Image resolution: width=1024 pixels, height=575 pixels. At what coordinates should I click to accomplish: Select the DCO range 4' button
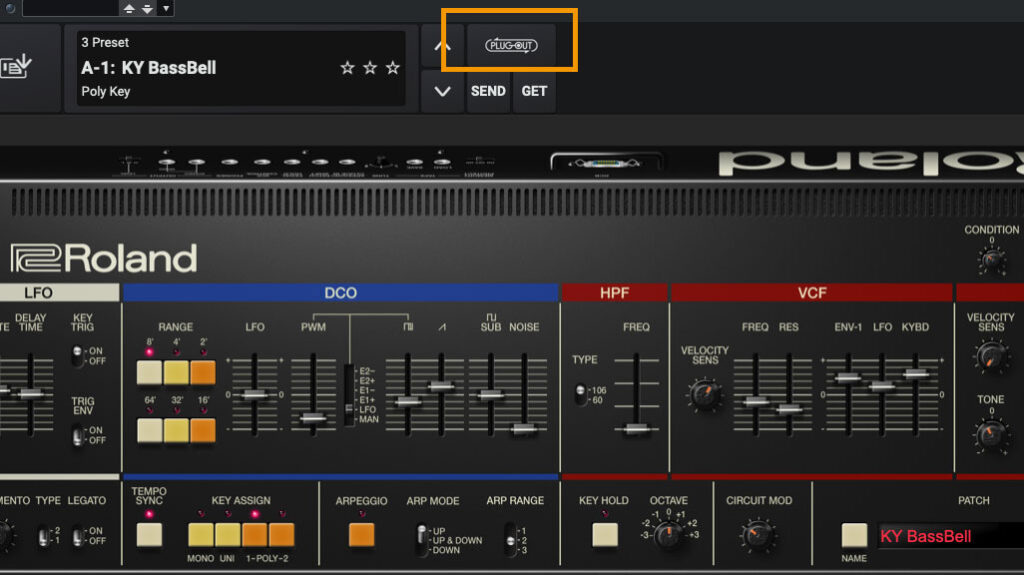coord(176,372)
